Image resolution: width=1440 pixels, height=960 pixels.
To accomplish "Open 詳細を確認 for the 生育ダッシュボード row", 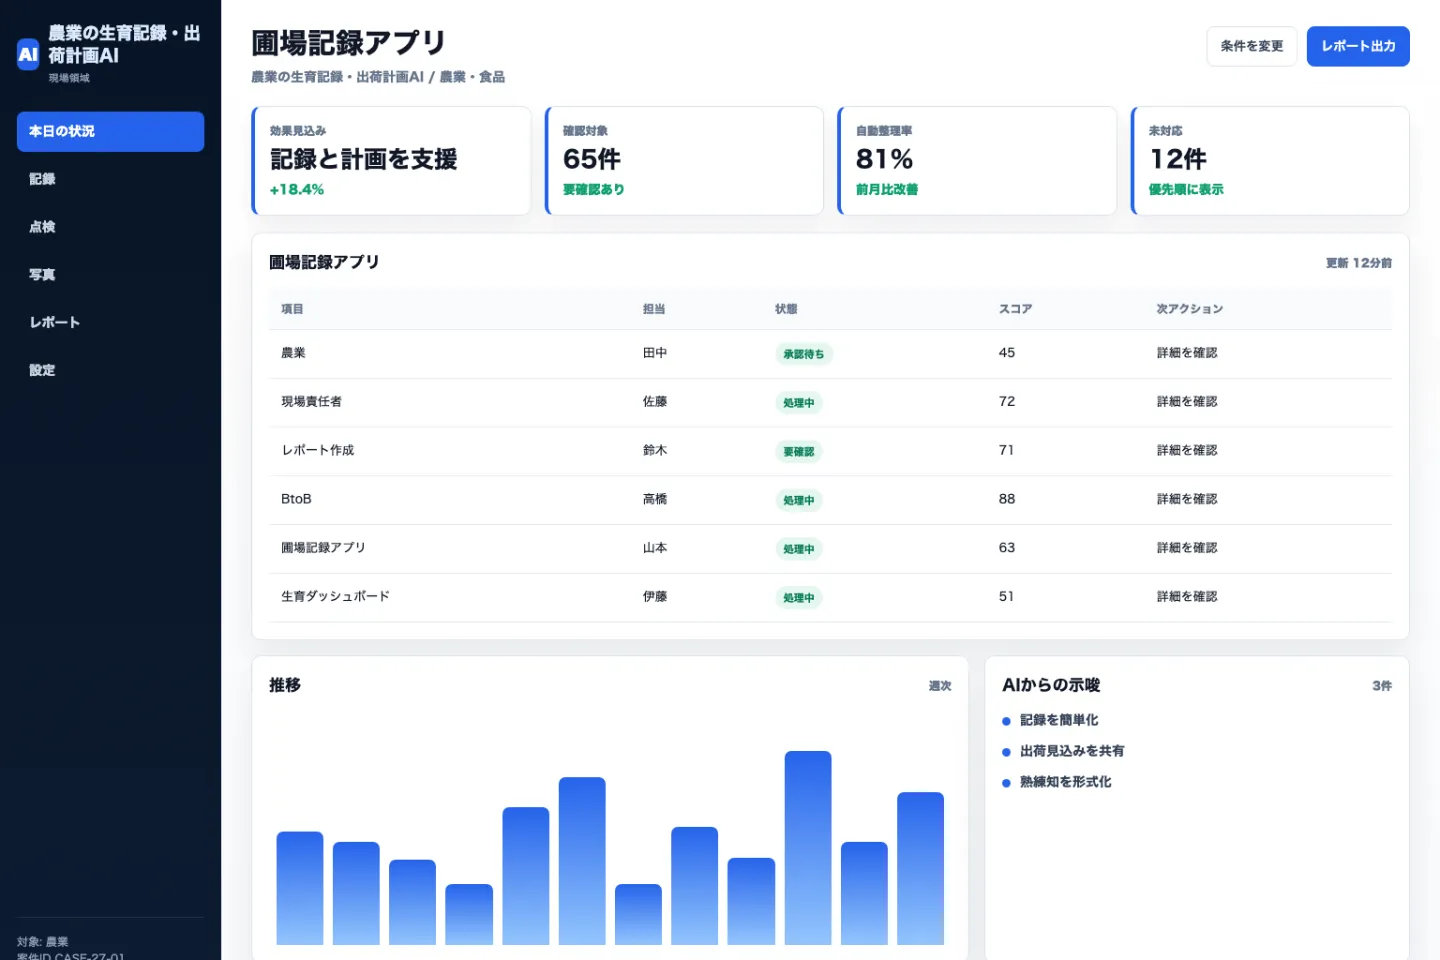I will click(x=1187, y=597).
